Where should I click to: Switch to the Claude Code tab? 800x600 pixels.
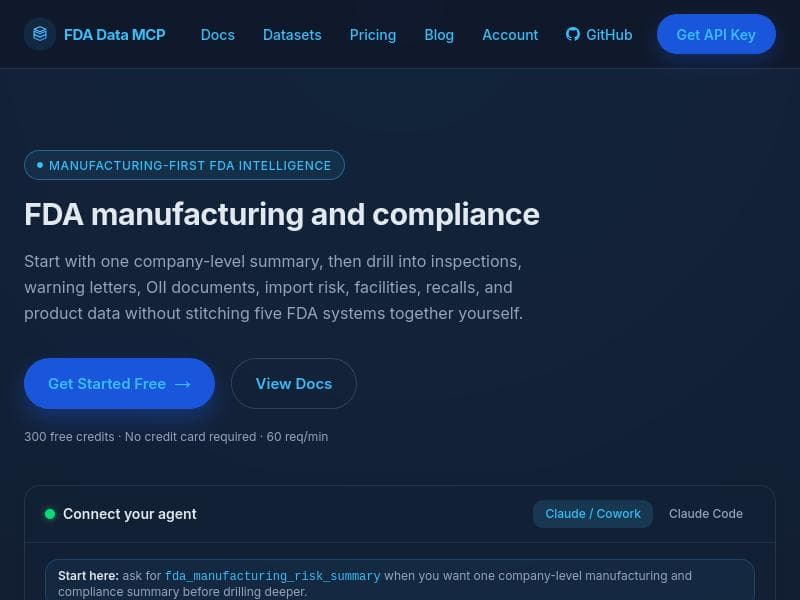706,514
